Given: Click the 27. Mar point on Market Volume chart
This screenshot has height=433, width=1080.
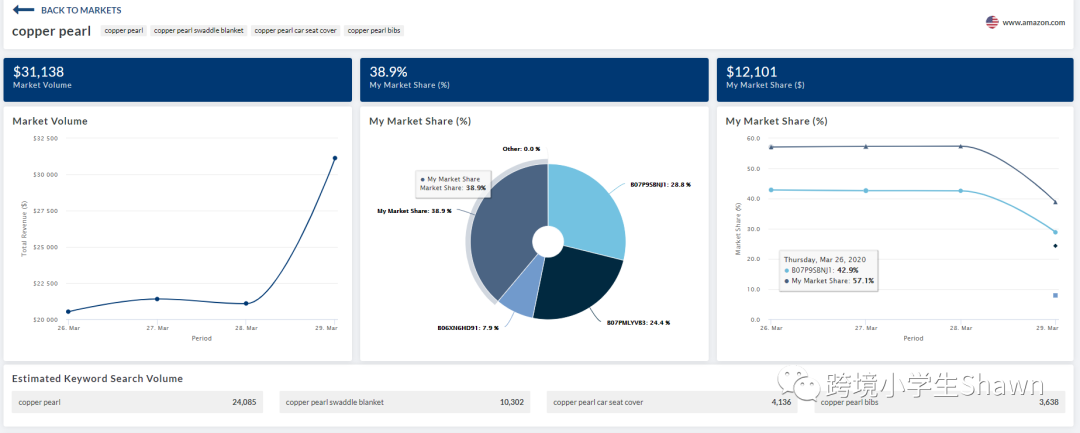Looking at the screenshot, I should pyautogui.click(x=157, y=299).
